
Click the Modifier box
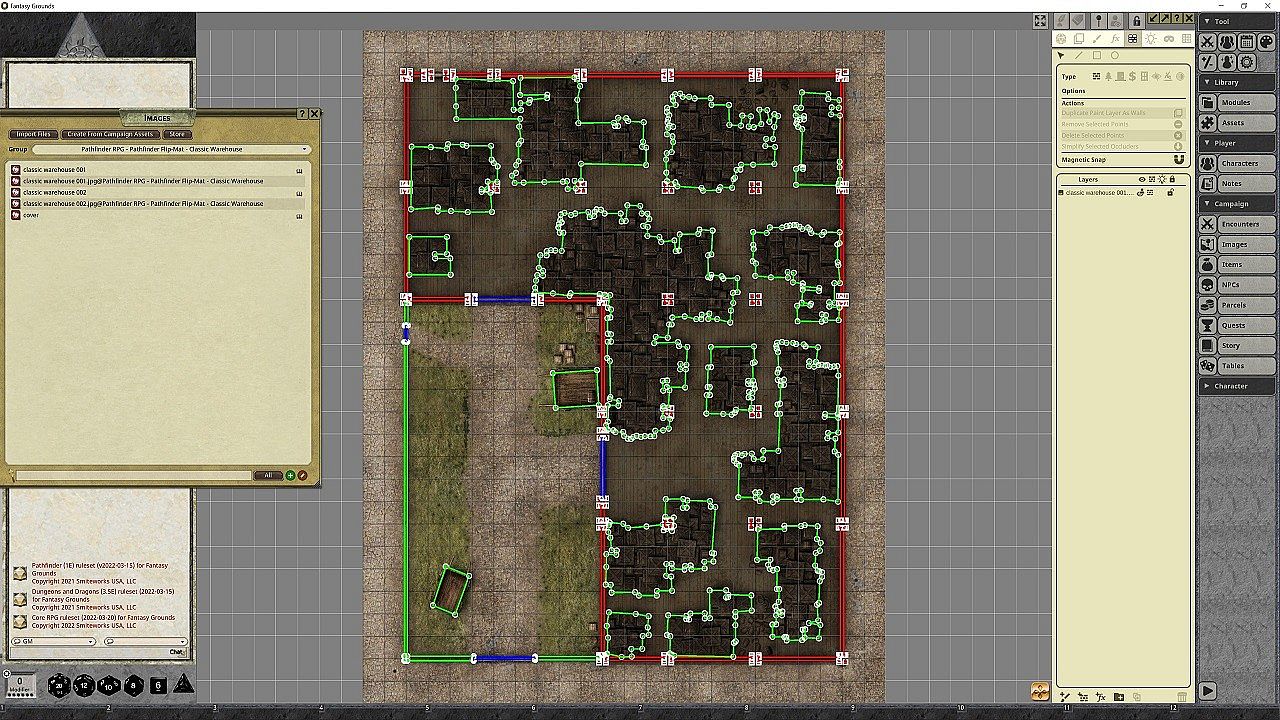point(20,683)
